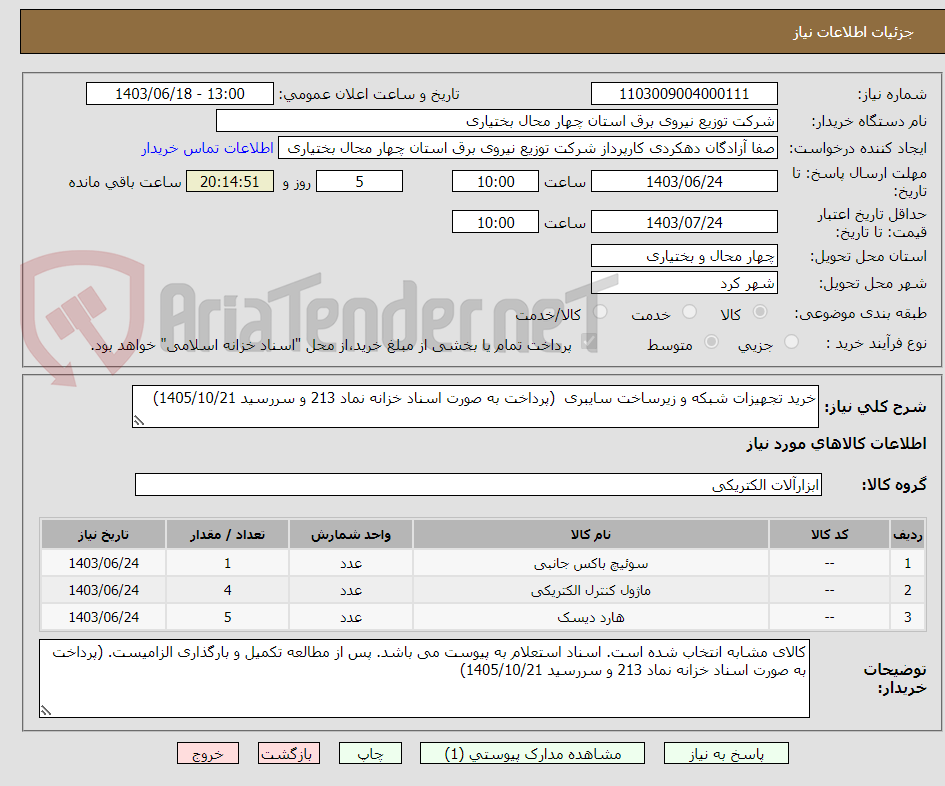Click the response deadline time 10:00 field
This screenshot has width=945, height=786.
[495, 181]
